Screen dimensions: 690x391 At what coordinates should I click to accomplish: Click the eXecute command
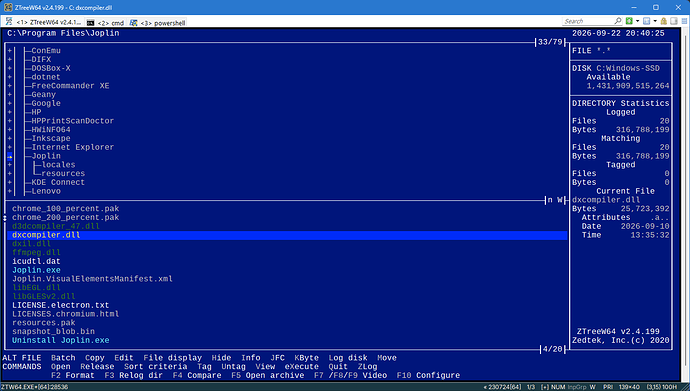tap(301, 366)
